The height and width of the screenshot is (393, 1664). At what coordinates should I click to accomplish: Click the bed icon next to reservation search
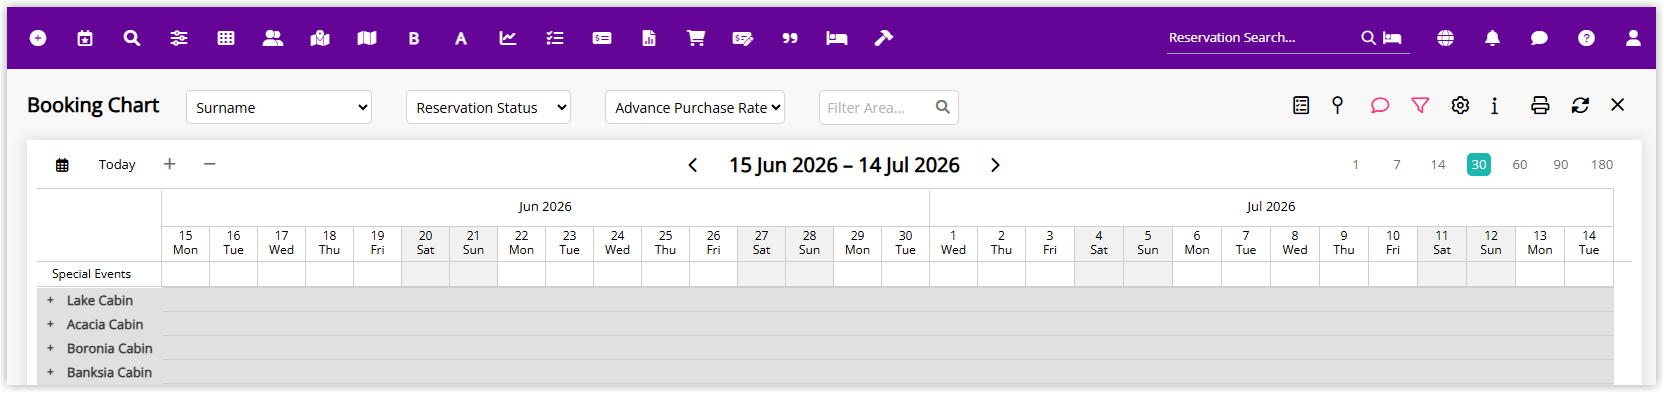point(1392,38)
